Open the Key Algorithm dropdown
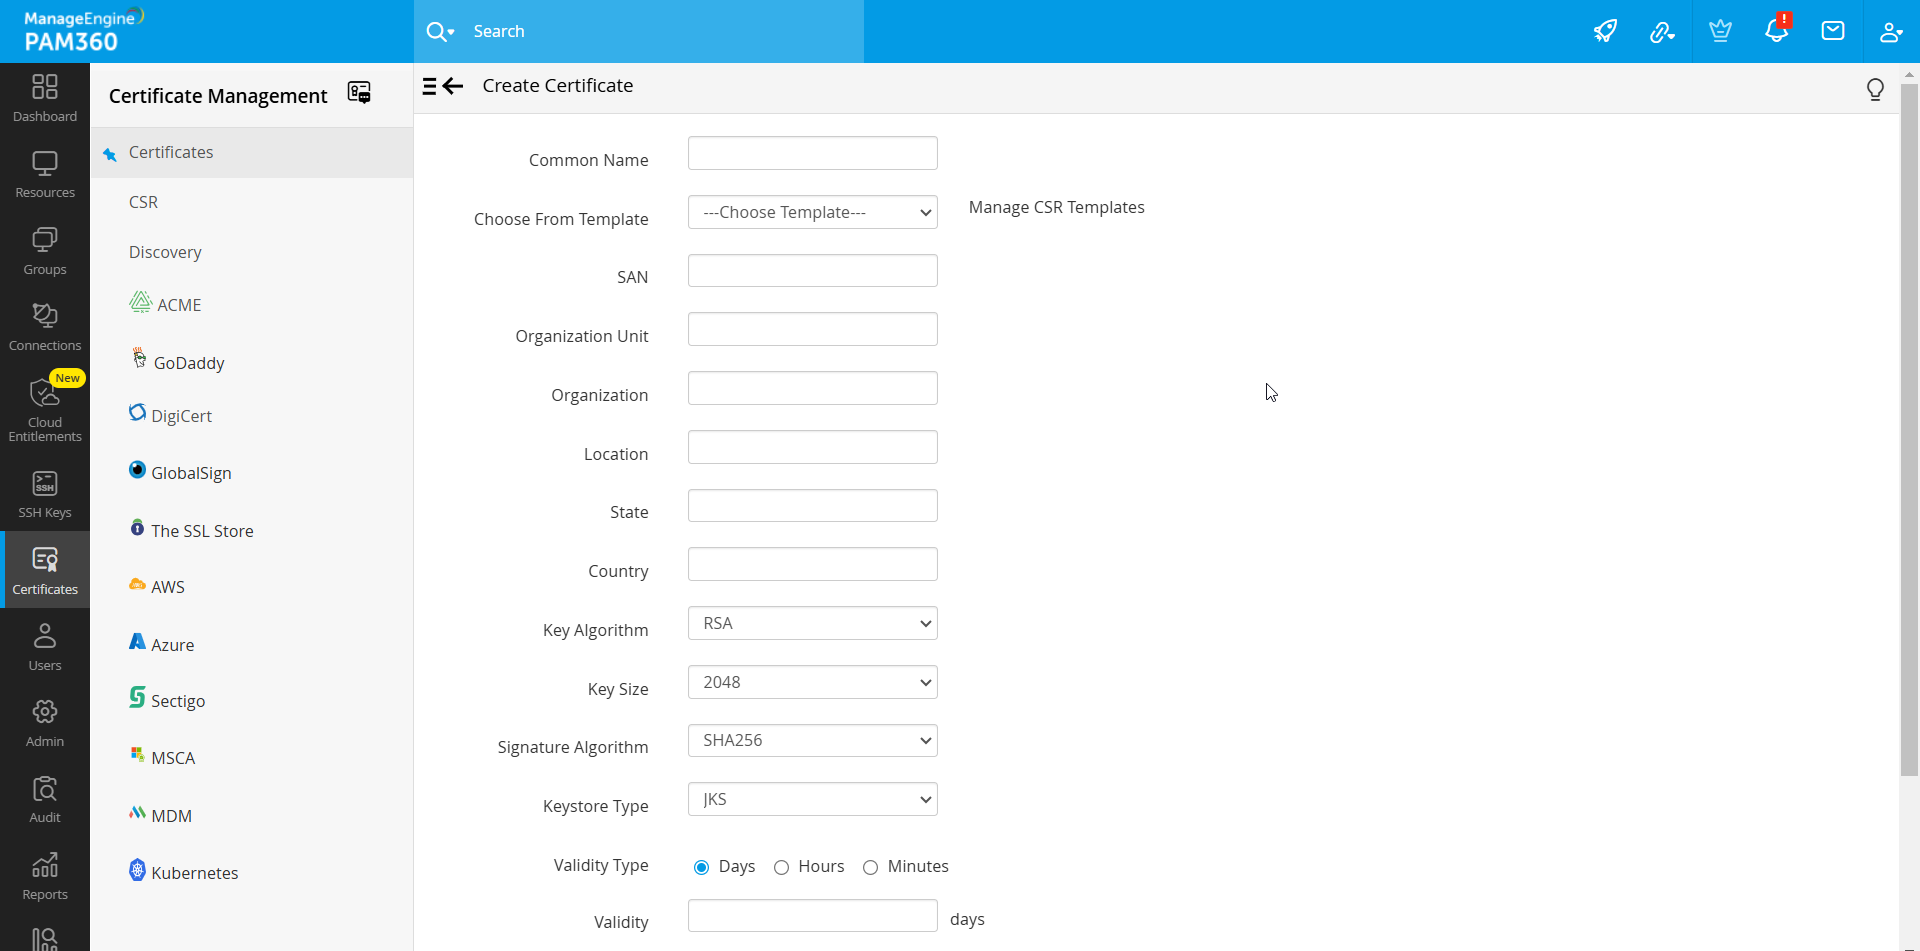Screen dimensions: 1920x951 (812, 623)
